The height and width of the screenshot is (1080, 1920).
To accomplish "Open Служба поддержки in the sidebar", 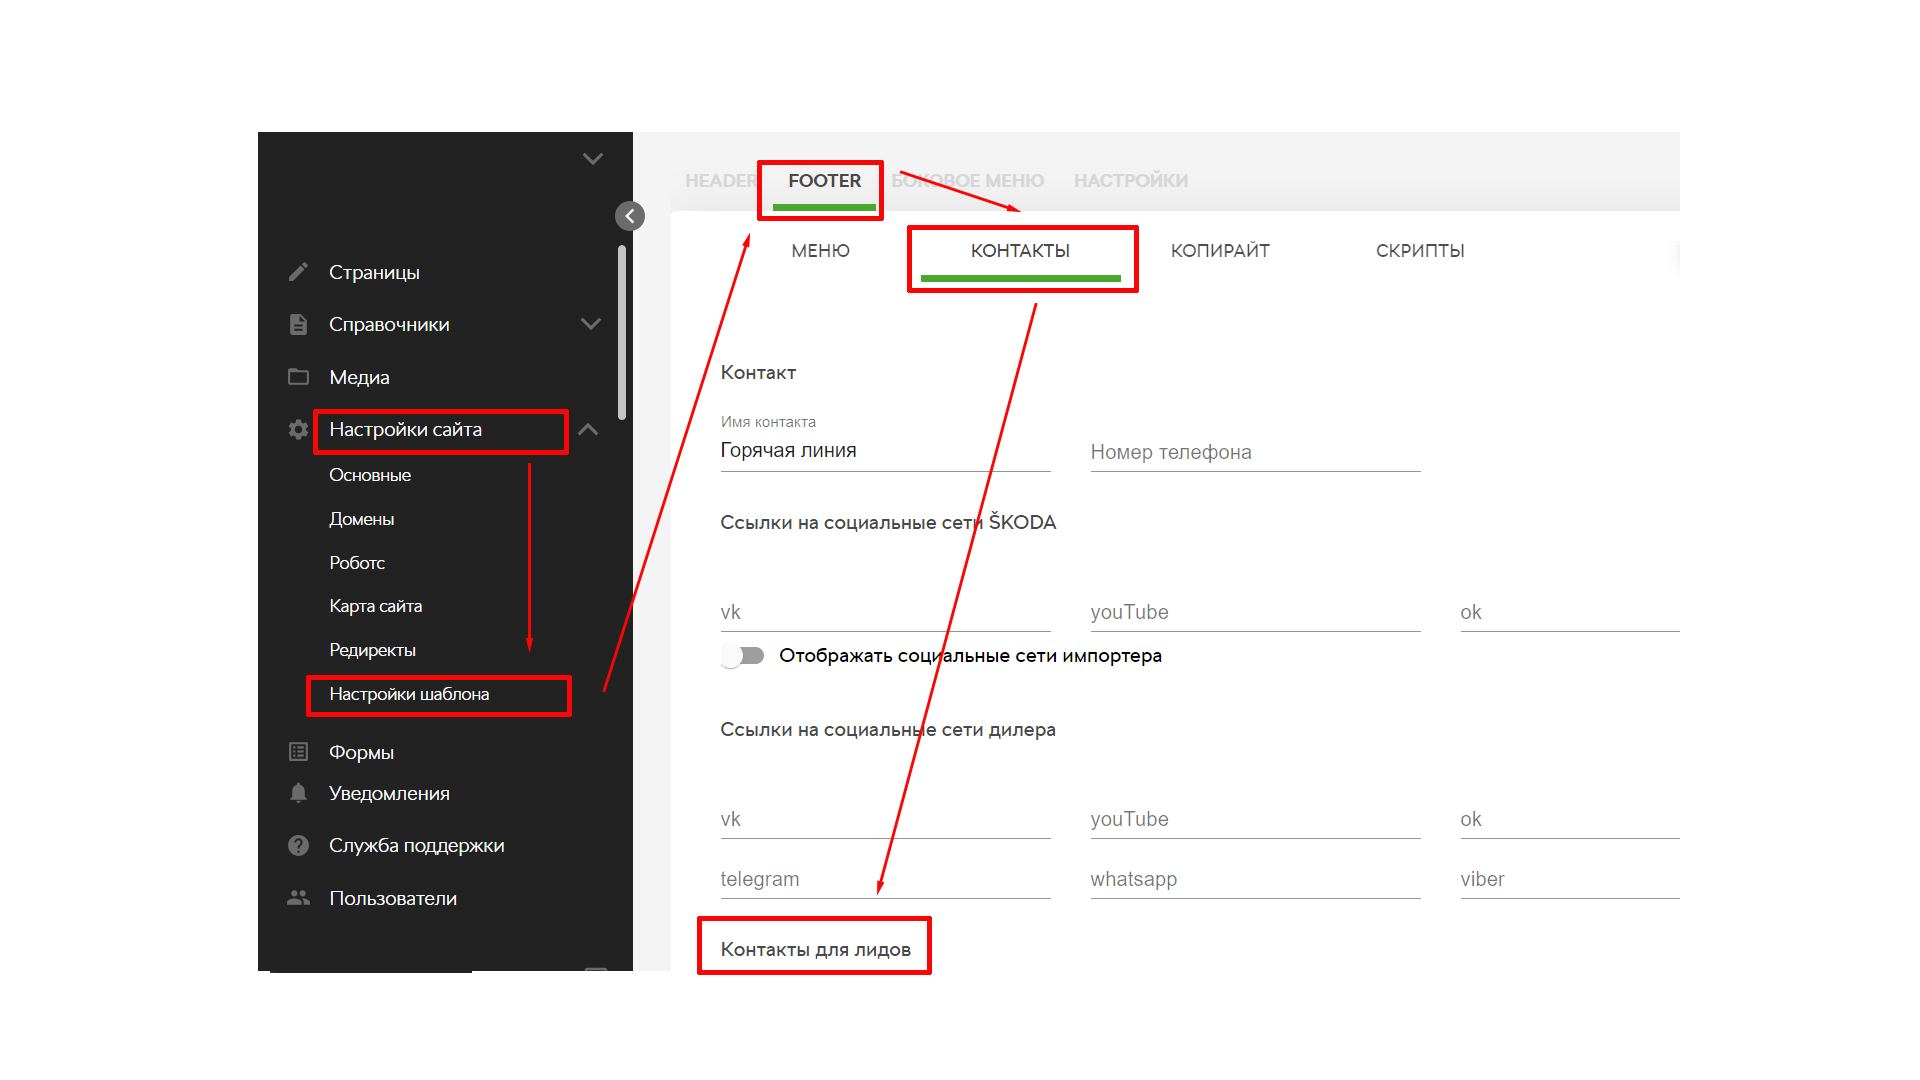I will click(416, 845).
